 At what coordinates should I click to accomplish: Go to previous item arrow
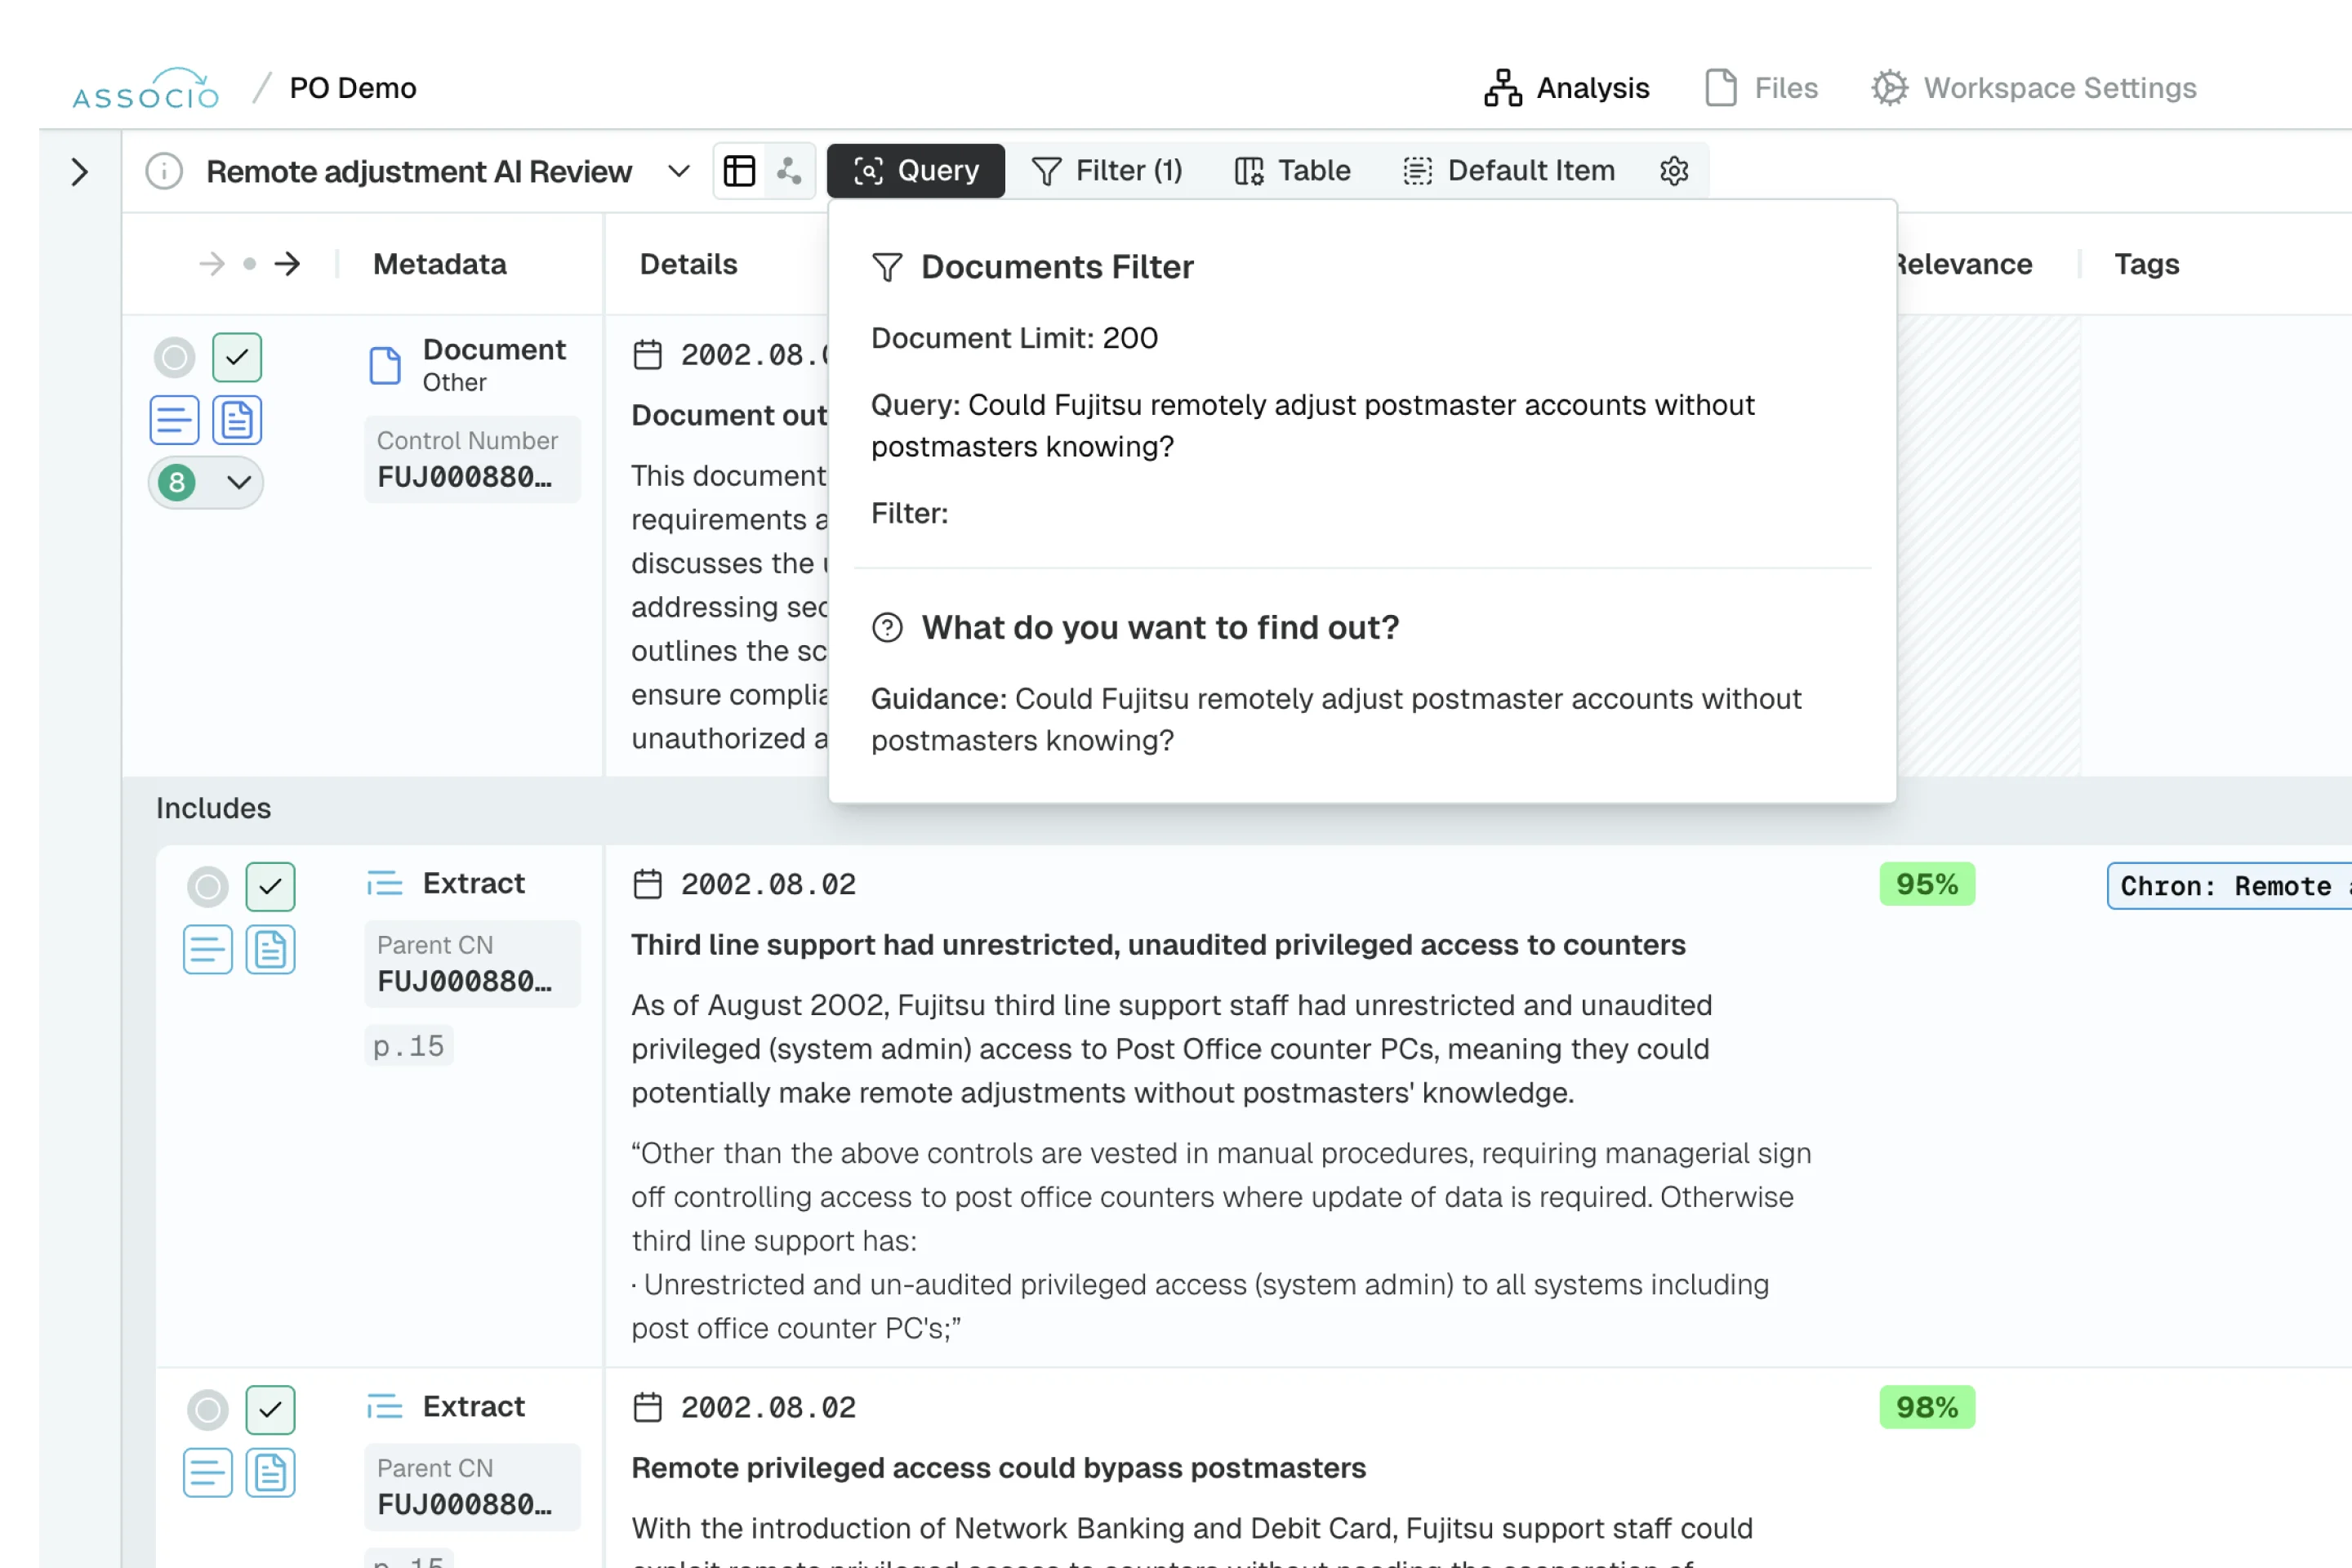[x=211, y=264]
